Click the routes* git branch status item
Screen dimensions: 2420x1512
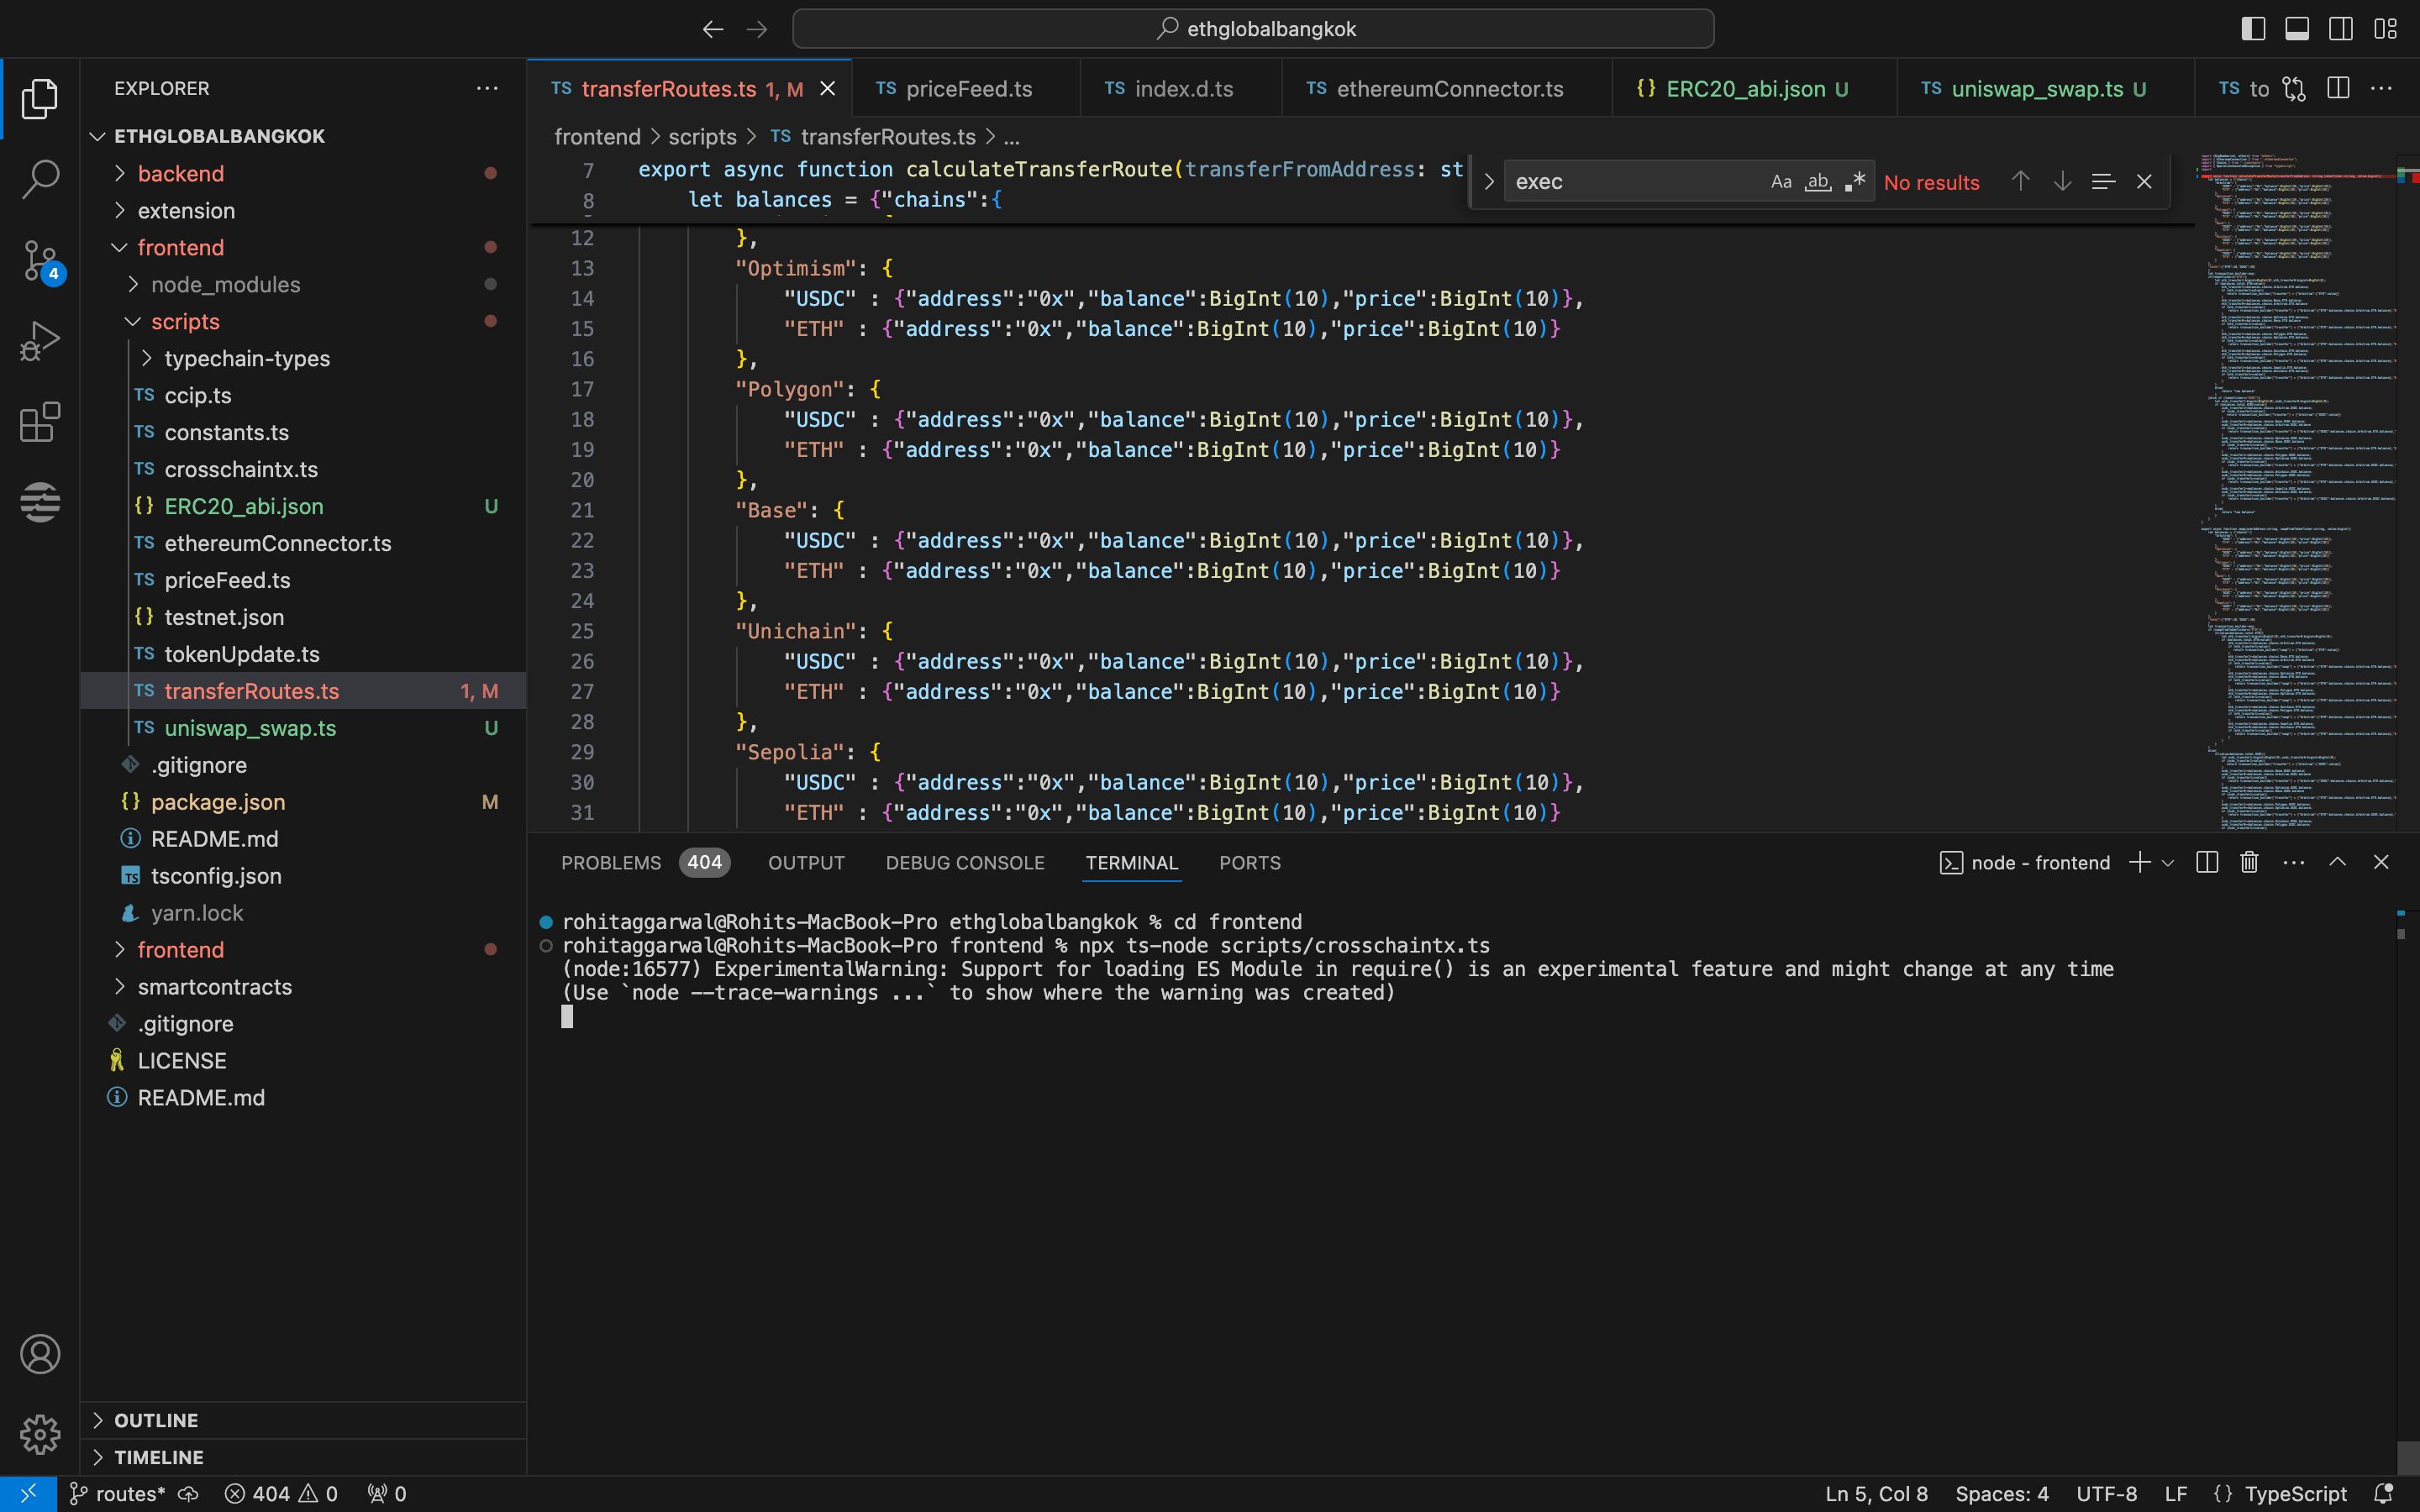point(117,1493)
